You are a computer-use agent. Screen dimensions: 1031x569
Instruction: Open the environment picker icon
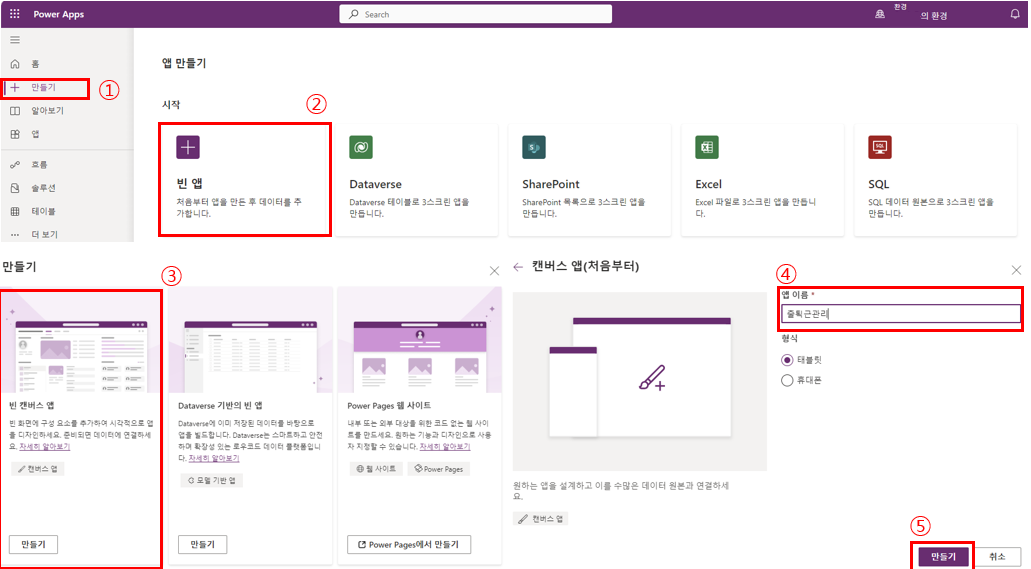[x=880, y=14]
